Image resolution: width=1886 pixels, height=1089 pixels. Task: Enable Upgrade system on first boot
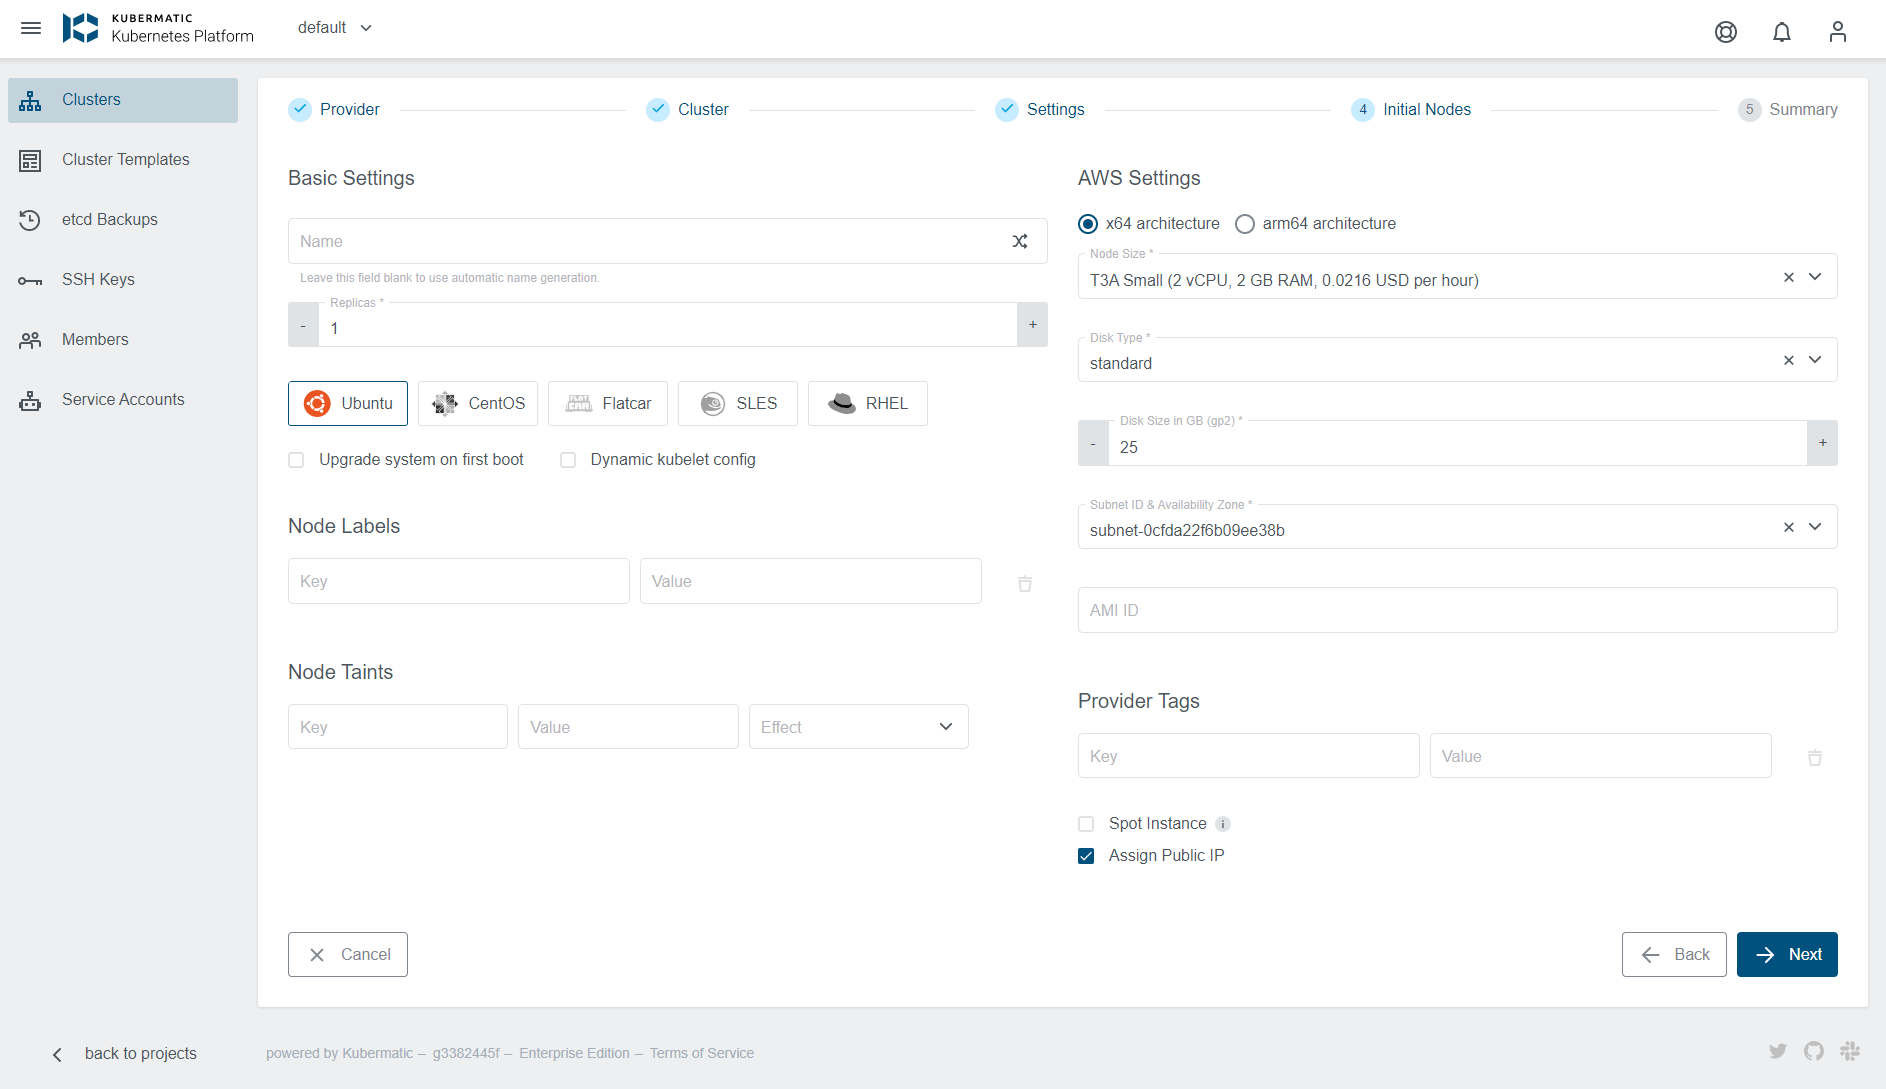pos(296,459)
